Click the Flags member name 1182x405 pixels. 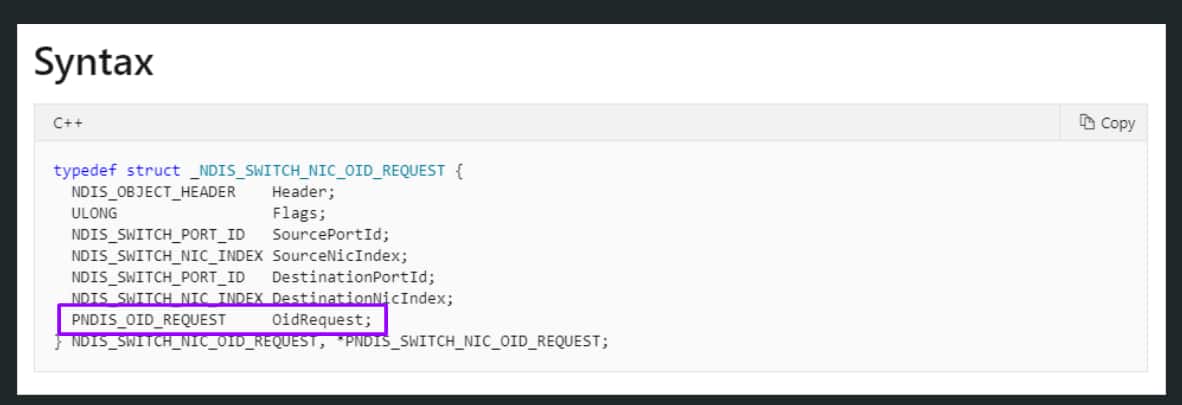coord(299,213)
